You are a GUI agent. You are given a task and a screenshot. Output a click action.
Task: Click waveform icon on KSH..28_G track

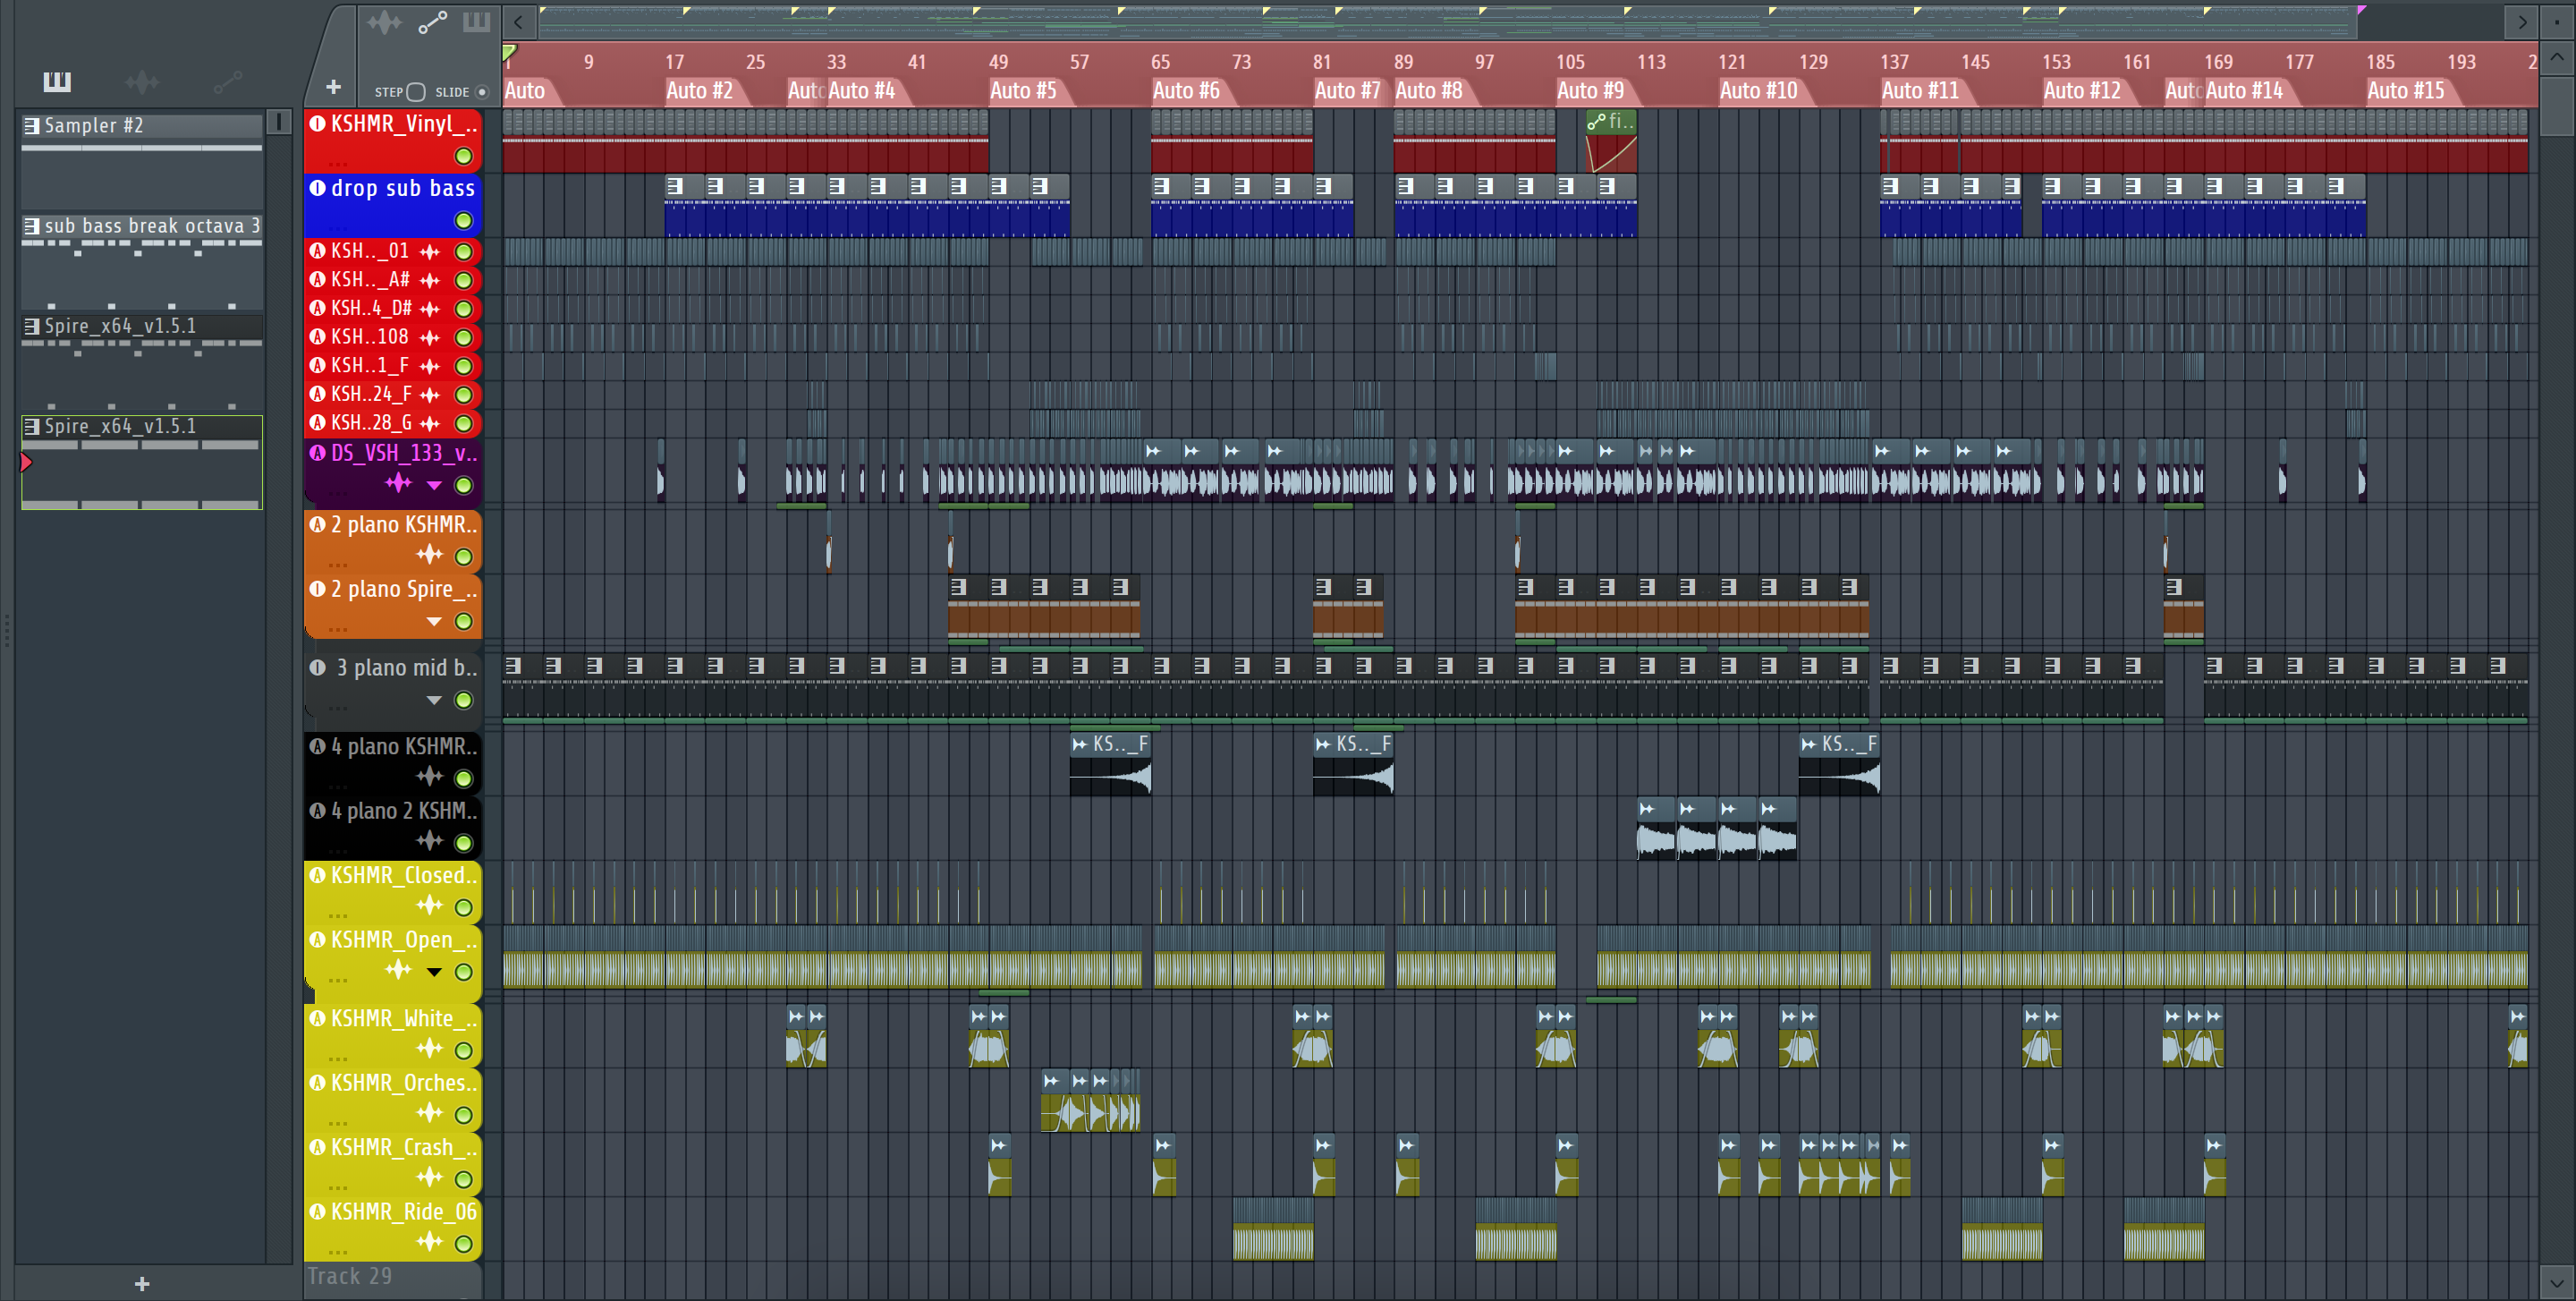tap(430, 424)
